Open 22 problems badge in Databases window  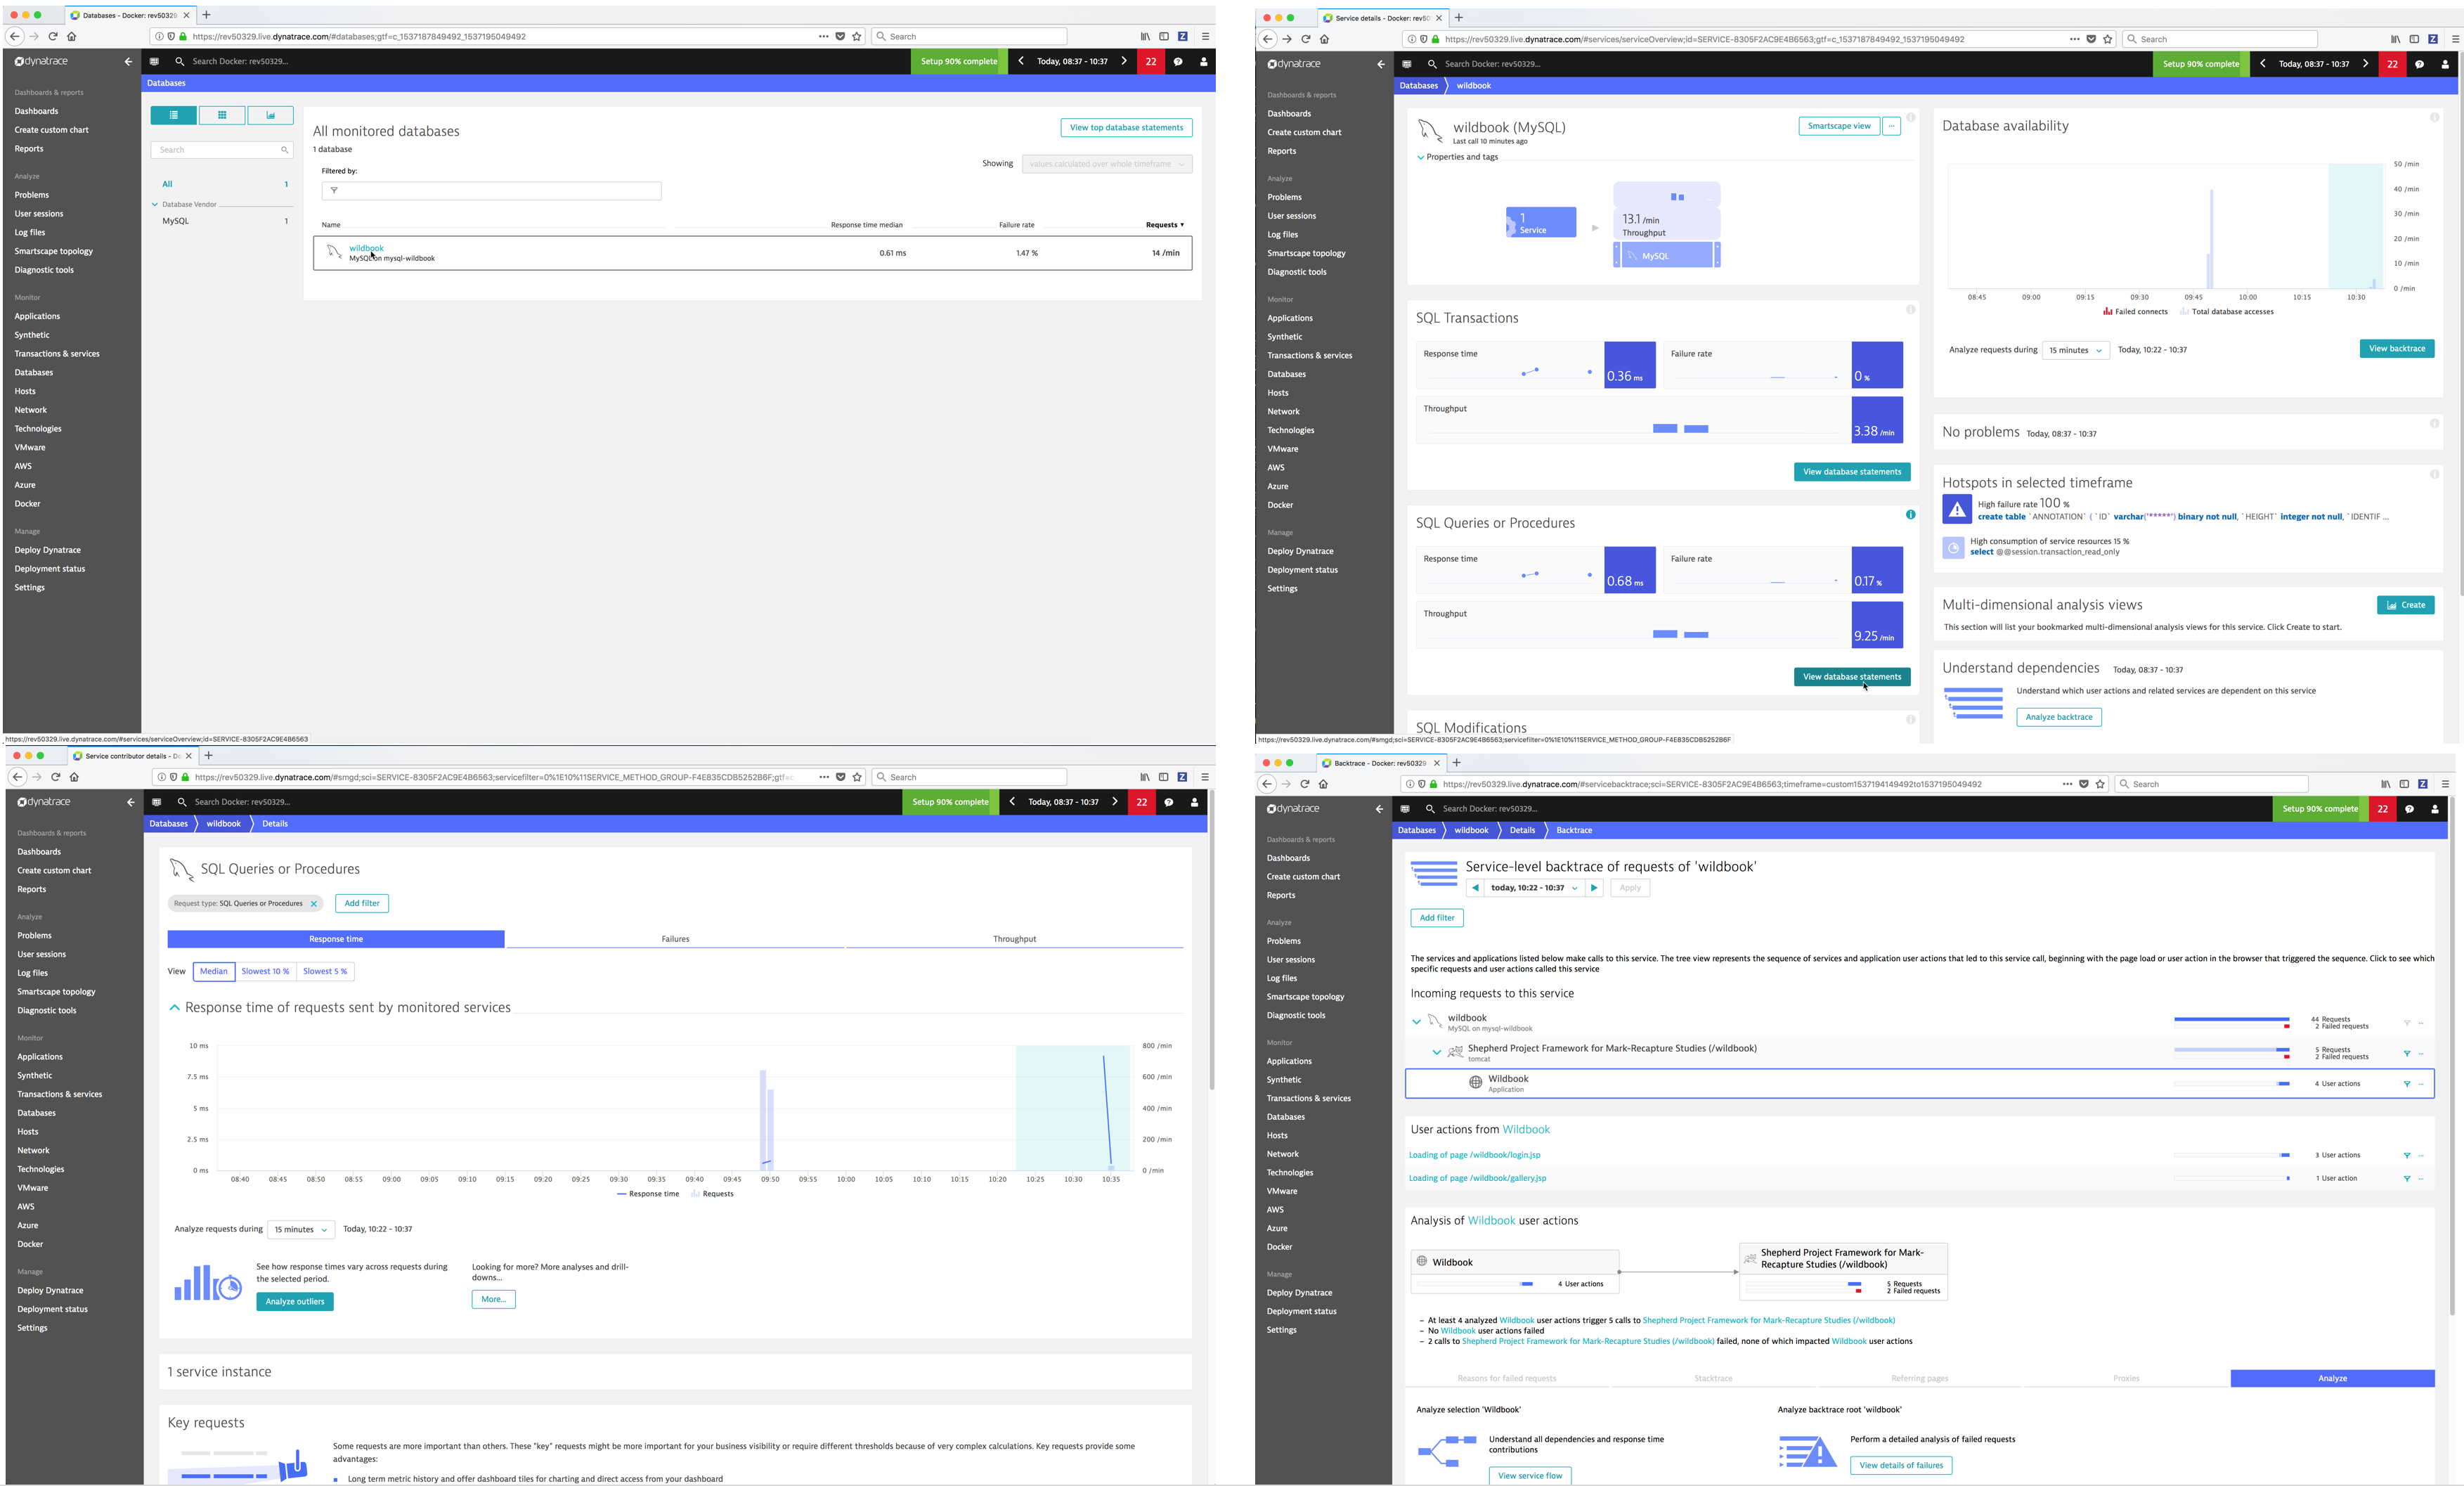1151,61
